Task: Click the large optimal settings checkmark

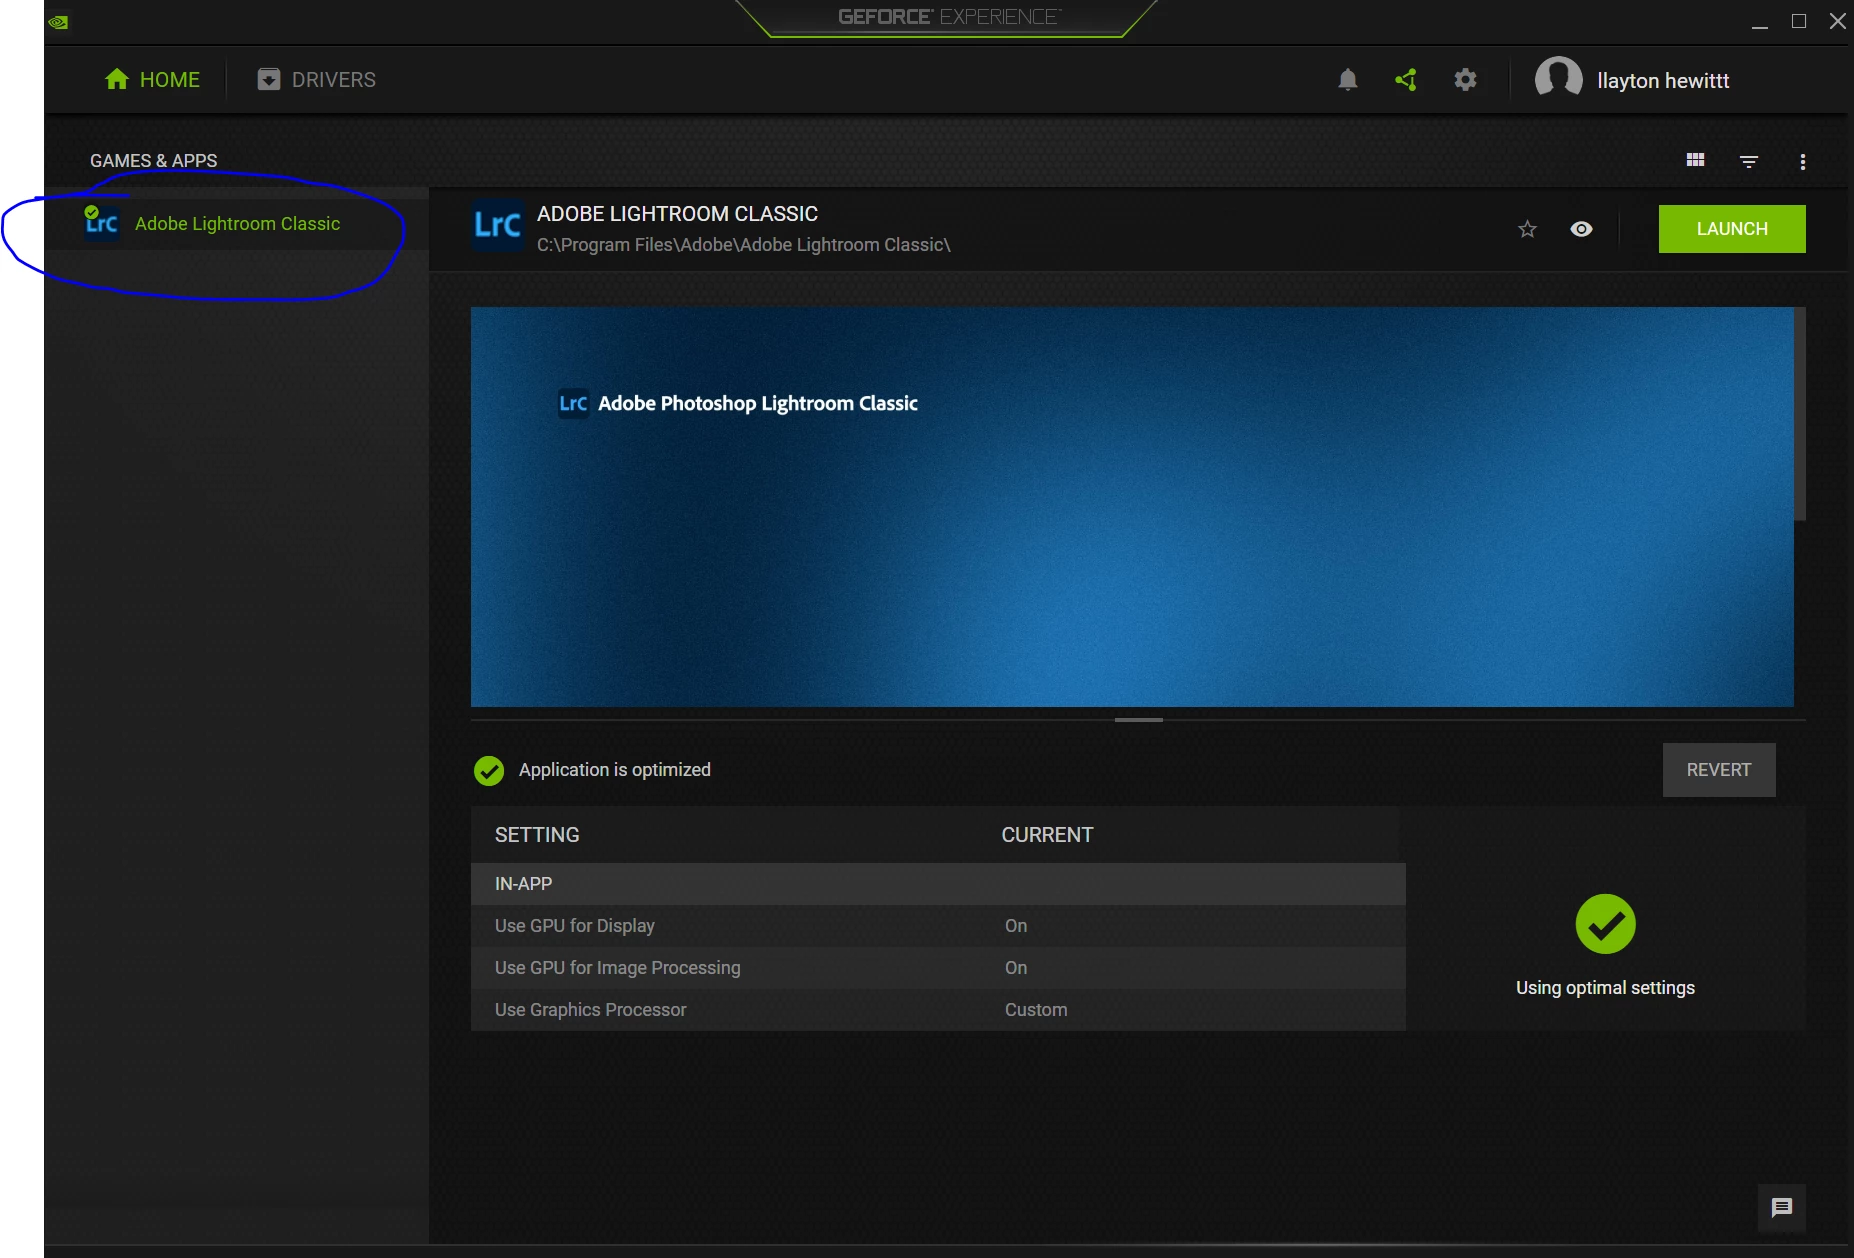Action: click(1606, 924)
